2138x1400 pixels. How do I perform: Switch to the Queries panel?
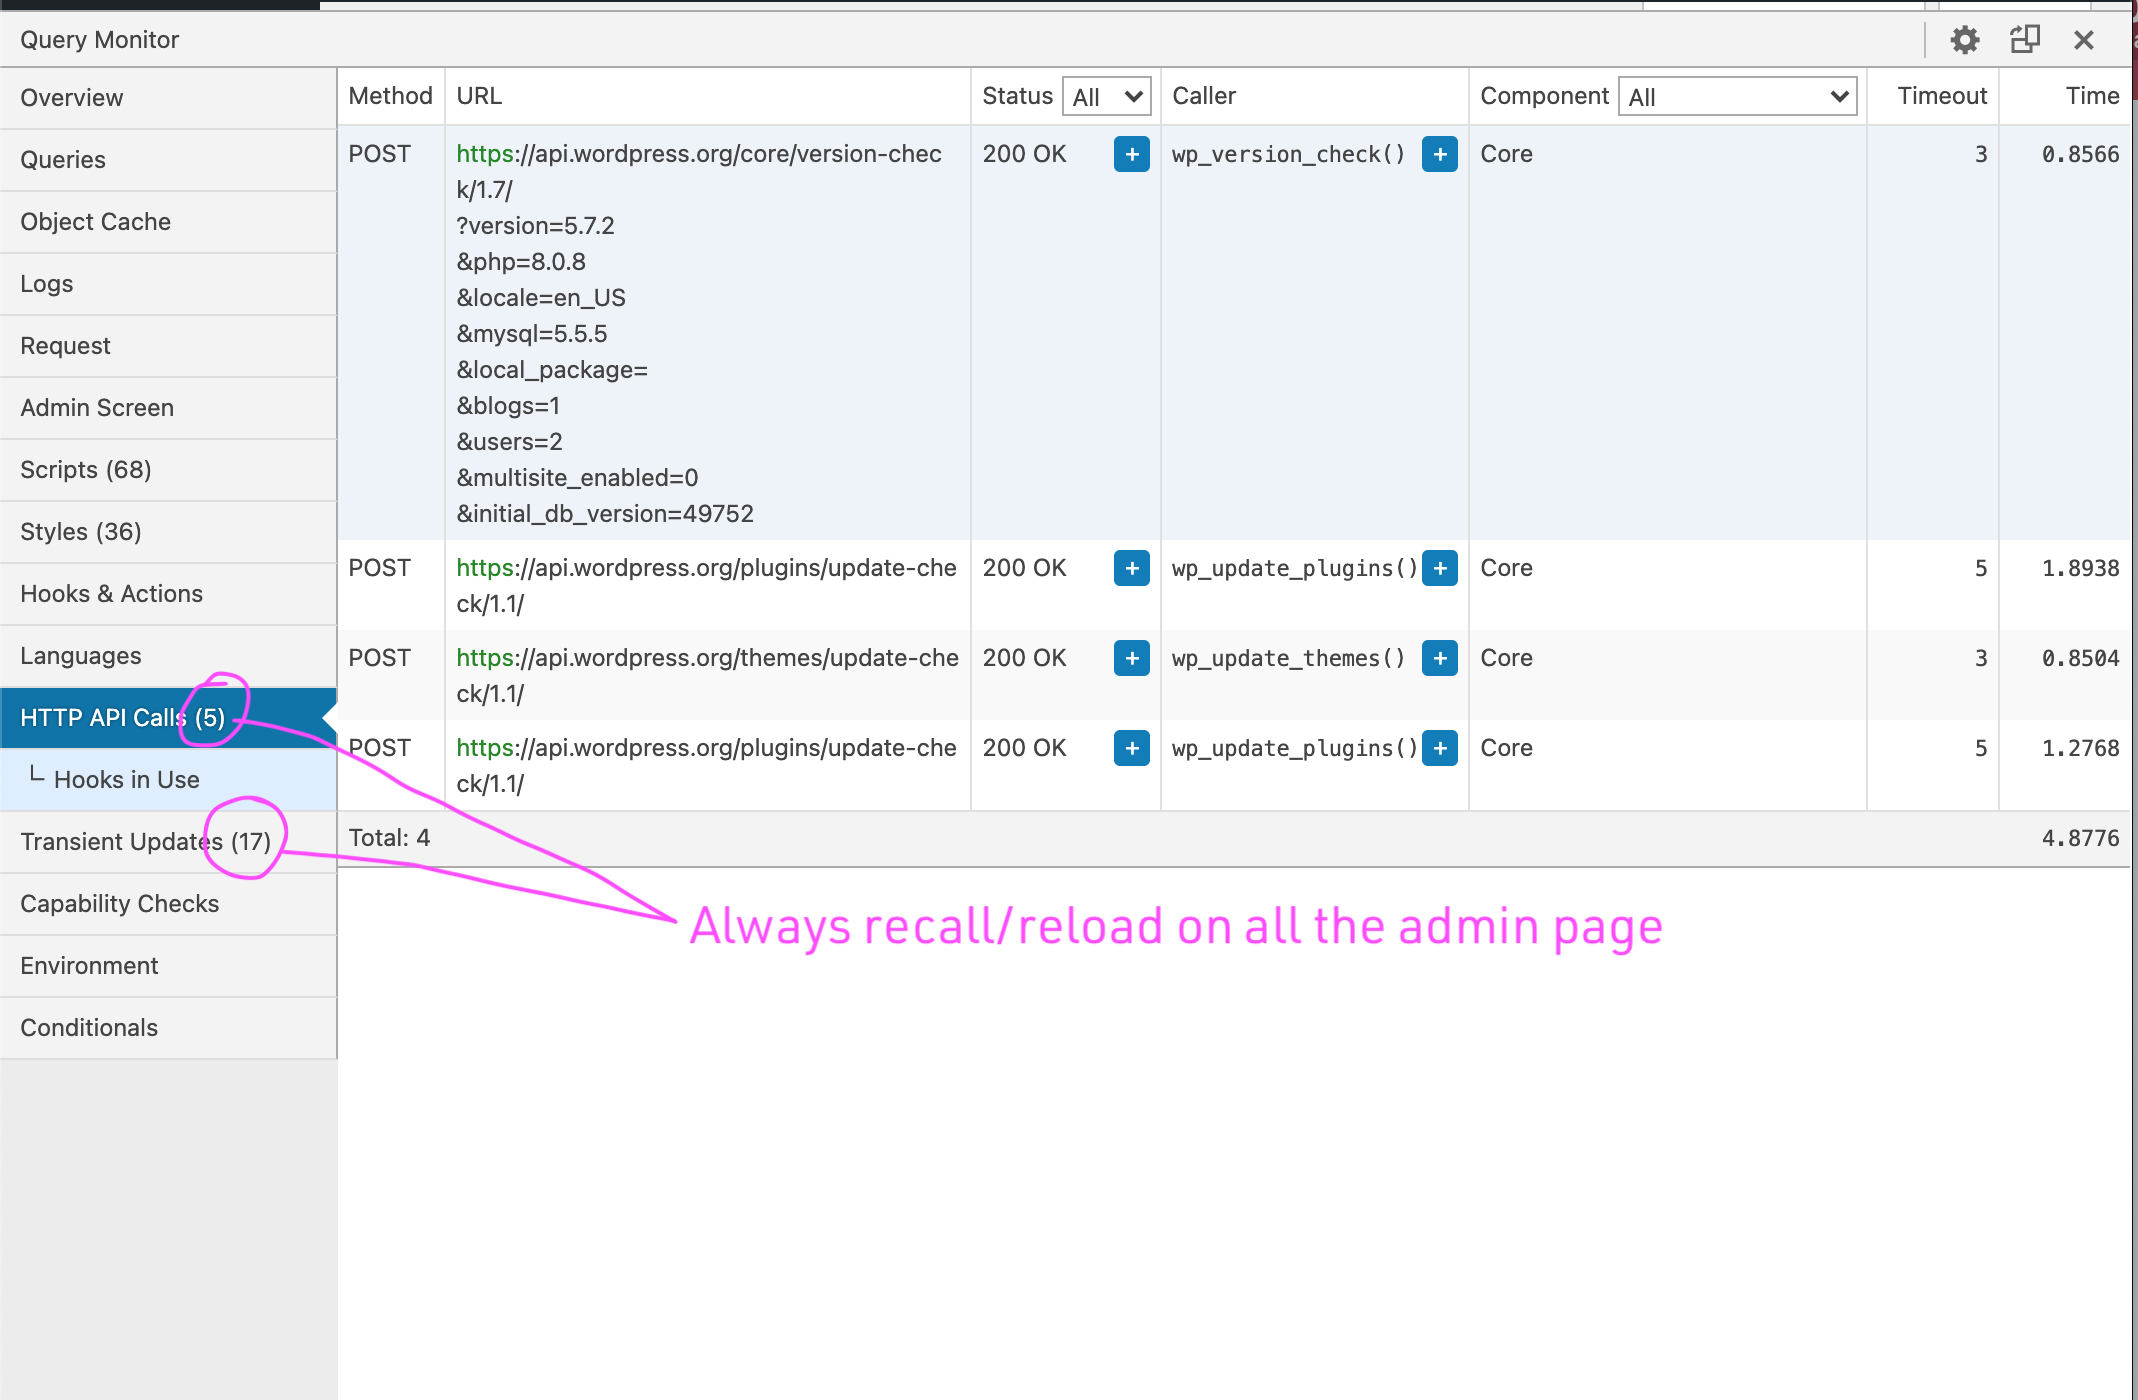63,160
